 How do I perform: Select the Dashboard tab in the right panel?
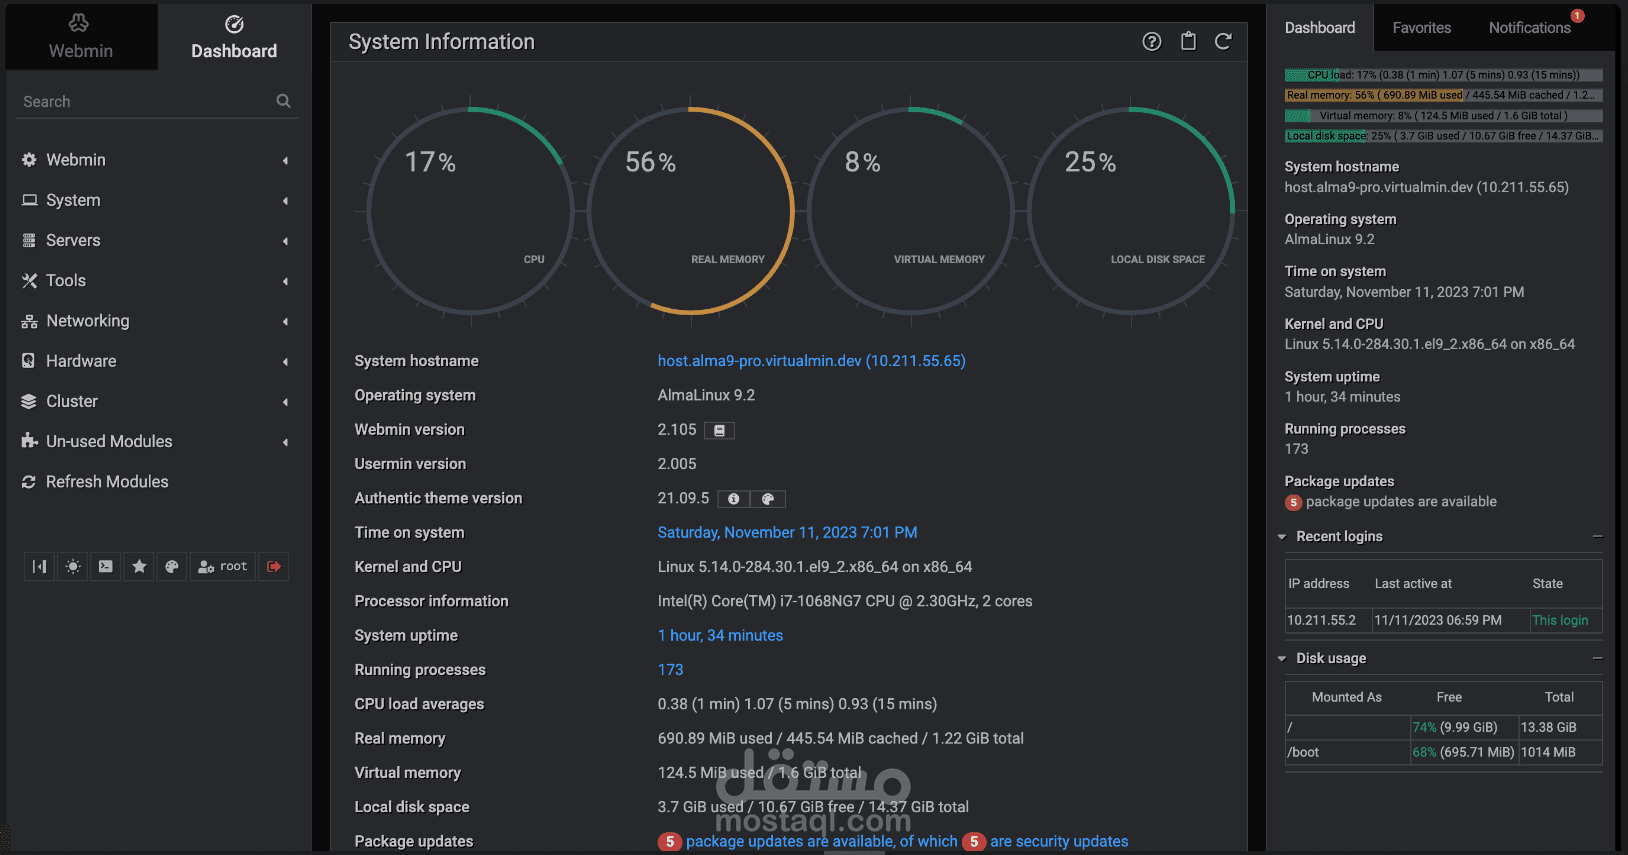click(1320, 28)
